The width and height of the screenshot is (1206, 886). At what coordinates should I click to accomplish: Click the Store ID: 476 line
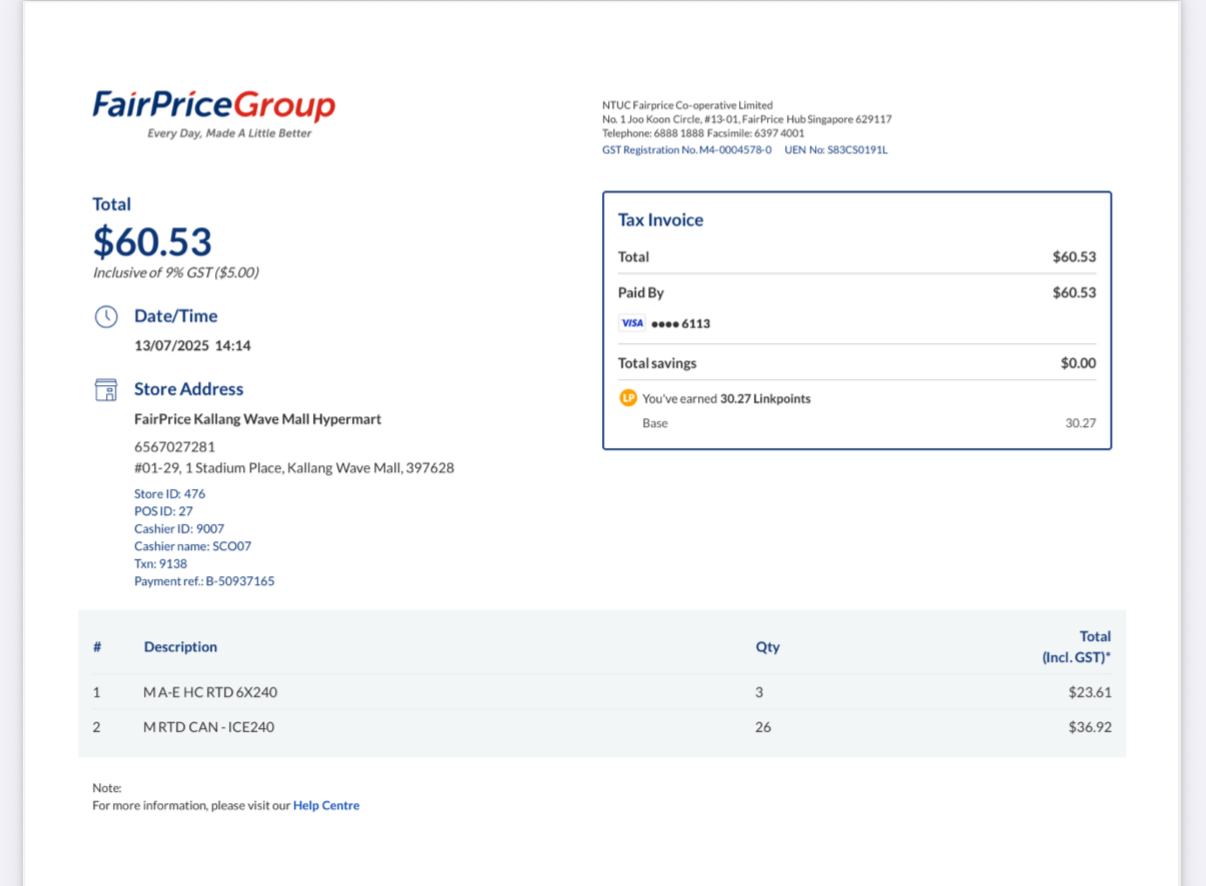tap(170, 494)
